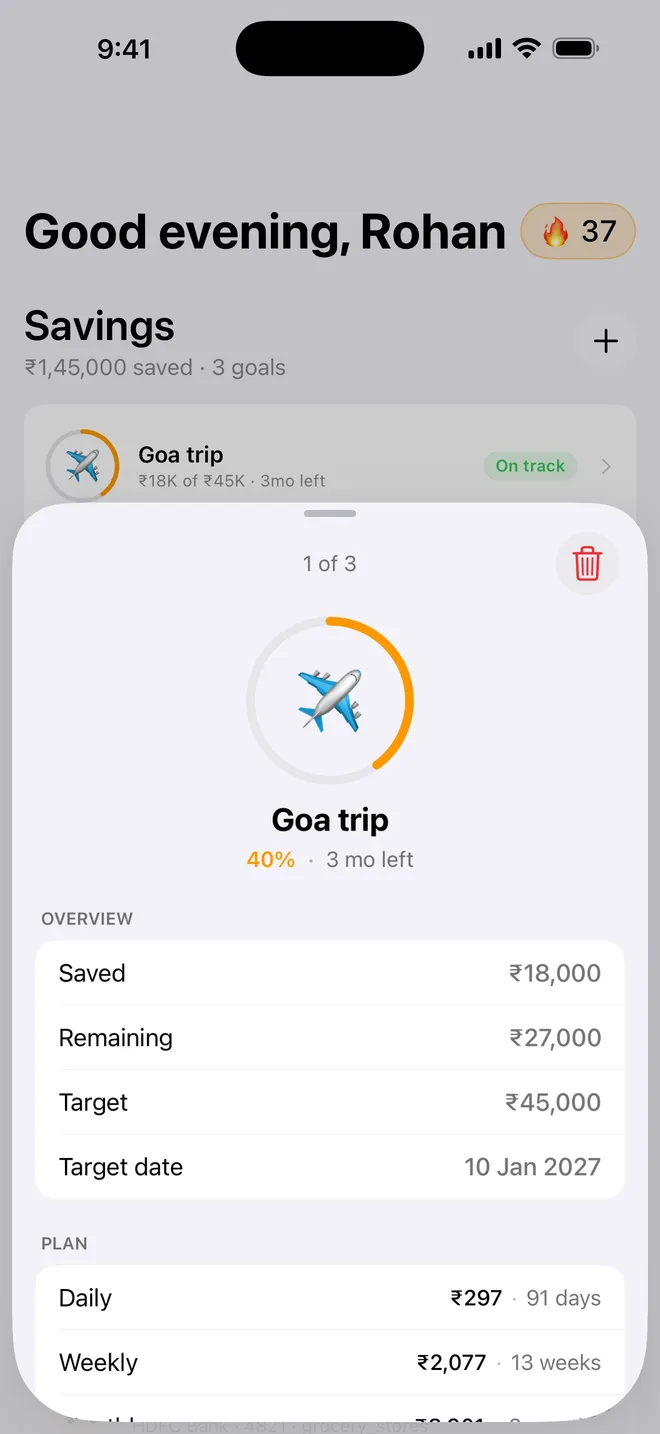This screenshot has height=1434, width=660.
Task: Tap the orange 40% progress ring
Action: (330, 700)
